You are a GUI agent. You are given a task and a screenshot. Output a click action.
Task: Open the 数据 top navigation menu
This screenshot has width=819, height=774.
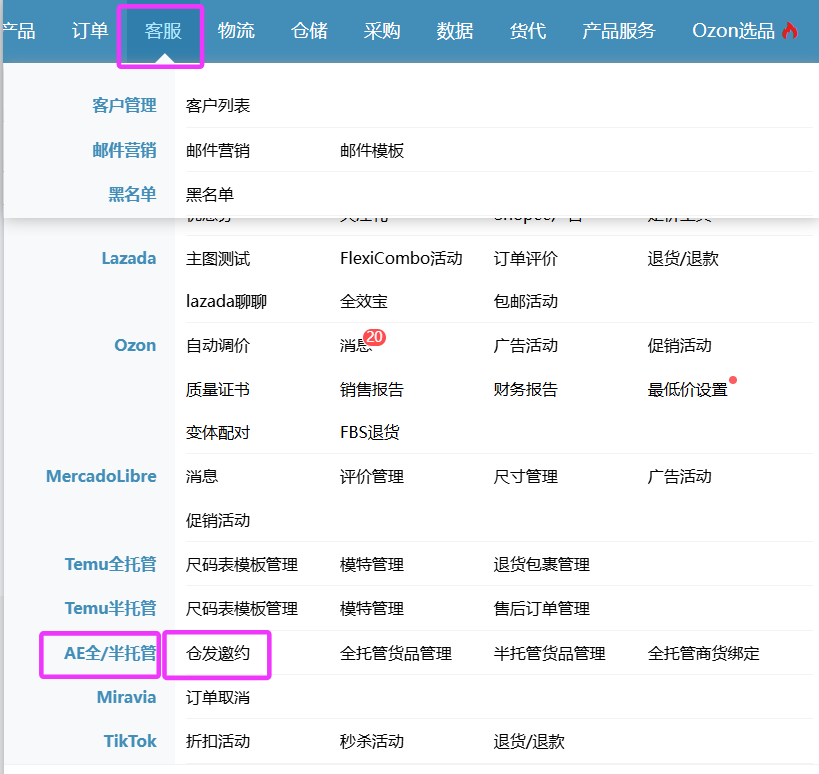(x=455, y=31)
